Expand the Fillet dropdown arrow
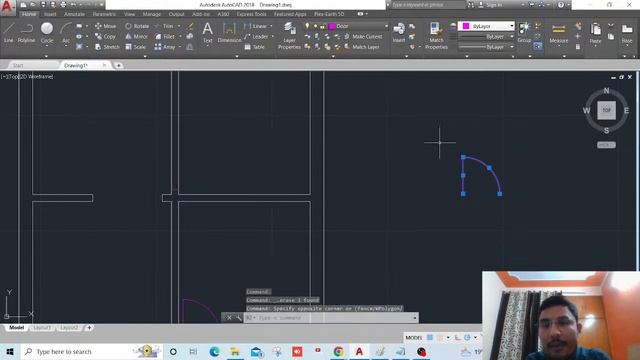Viewport: 640px width, 360px height. (x=180, y=36)
